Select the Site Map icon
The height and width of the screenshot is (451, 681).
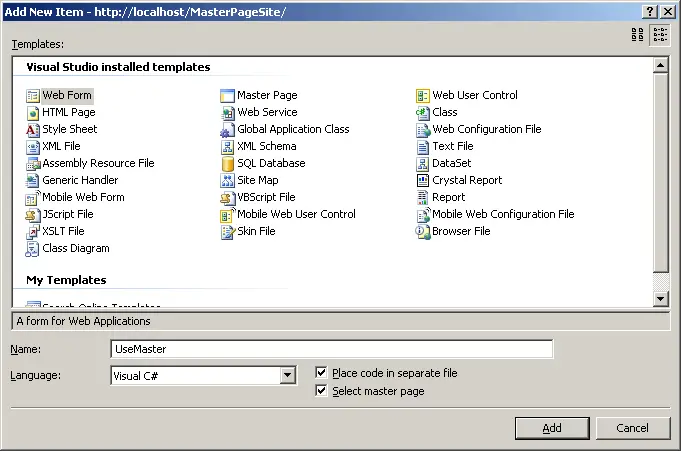click(x=227, y=180)
